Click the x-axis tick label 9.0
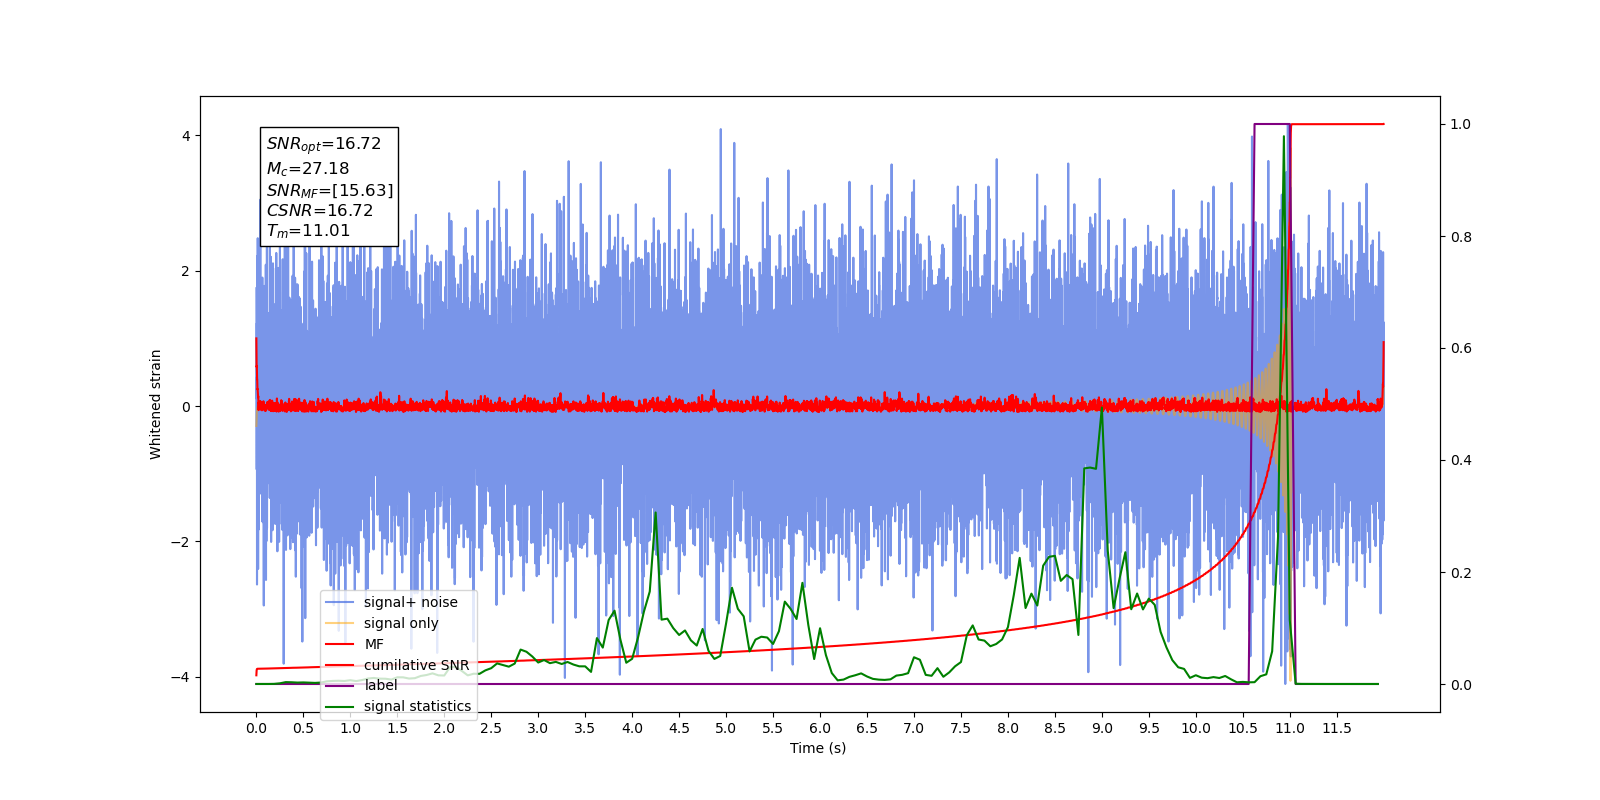Viewport: 1600px width, 800px height. (x=1102, y=728)
